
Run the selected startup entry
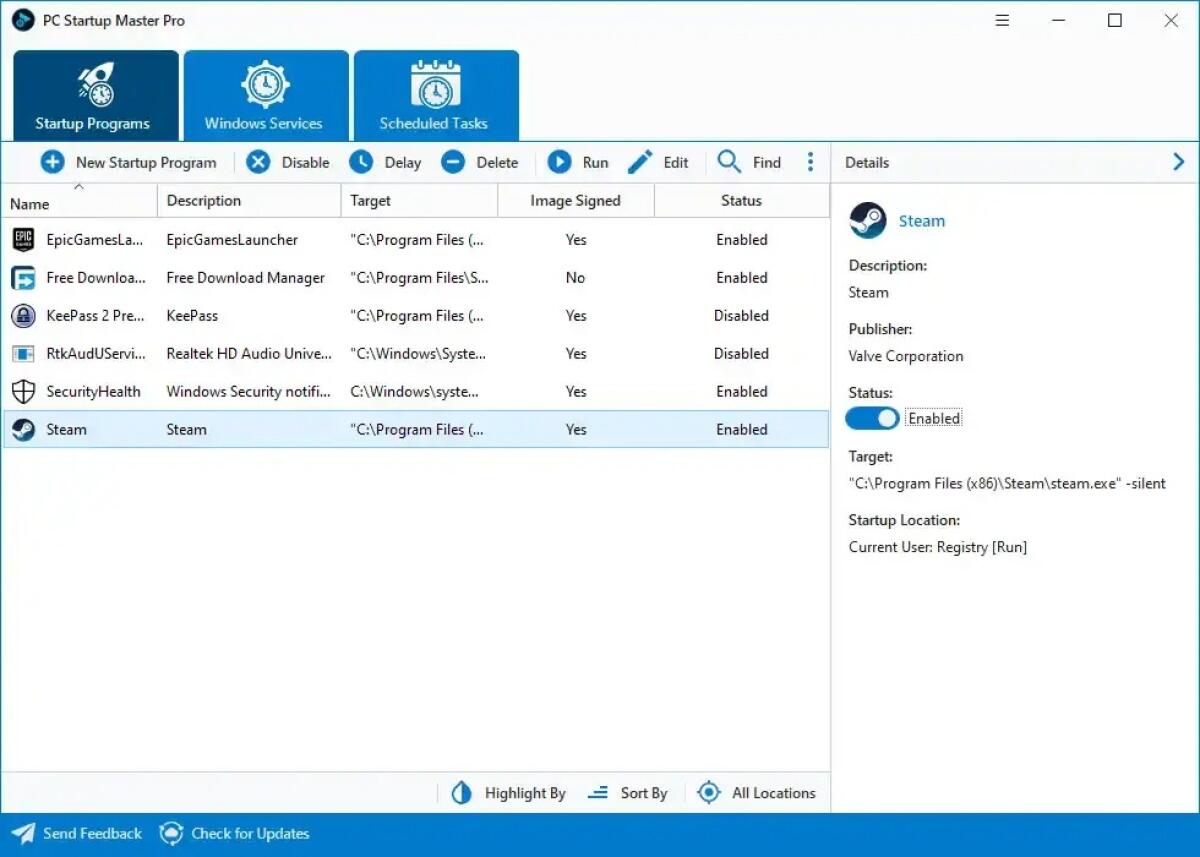561,161
